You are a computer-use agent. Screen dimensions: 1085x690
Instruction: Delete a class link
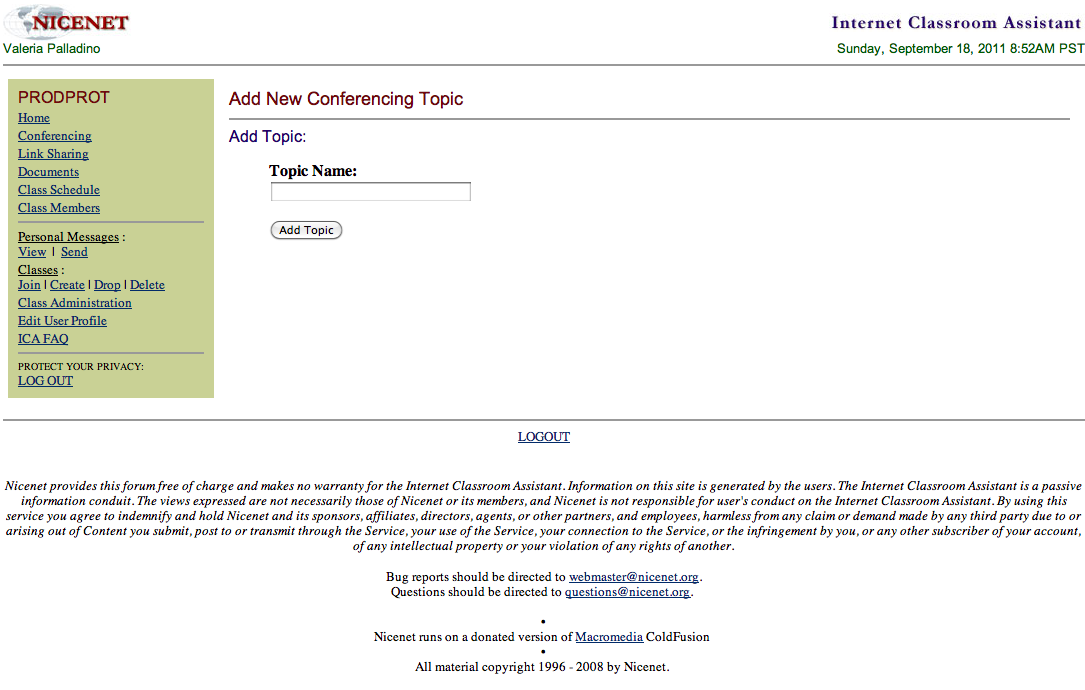pos(147,285)
